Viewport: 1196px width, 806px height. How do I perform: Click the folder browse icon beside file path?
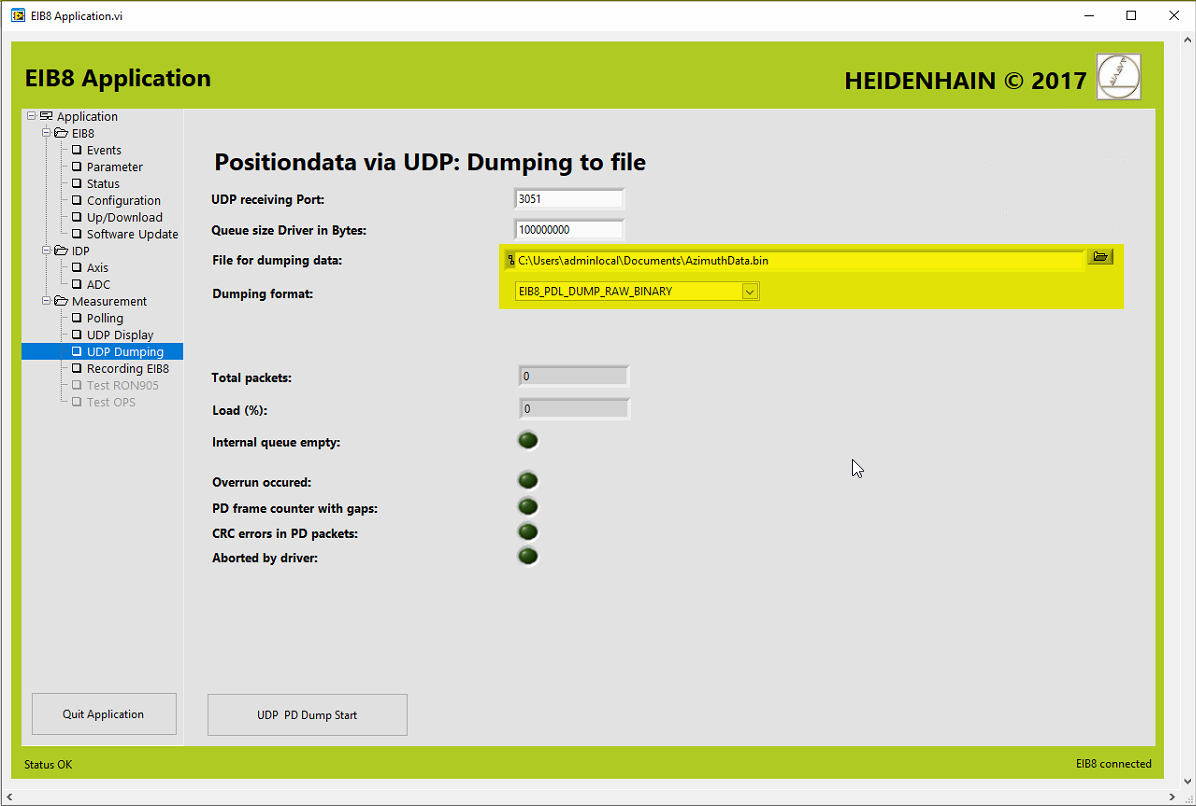click(1100, 257)
